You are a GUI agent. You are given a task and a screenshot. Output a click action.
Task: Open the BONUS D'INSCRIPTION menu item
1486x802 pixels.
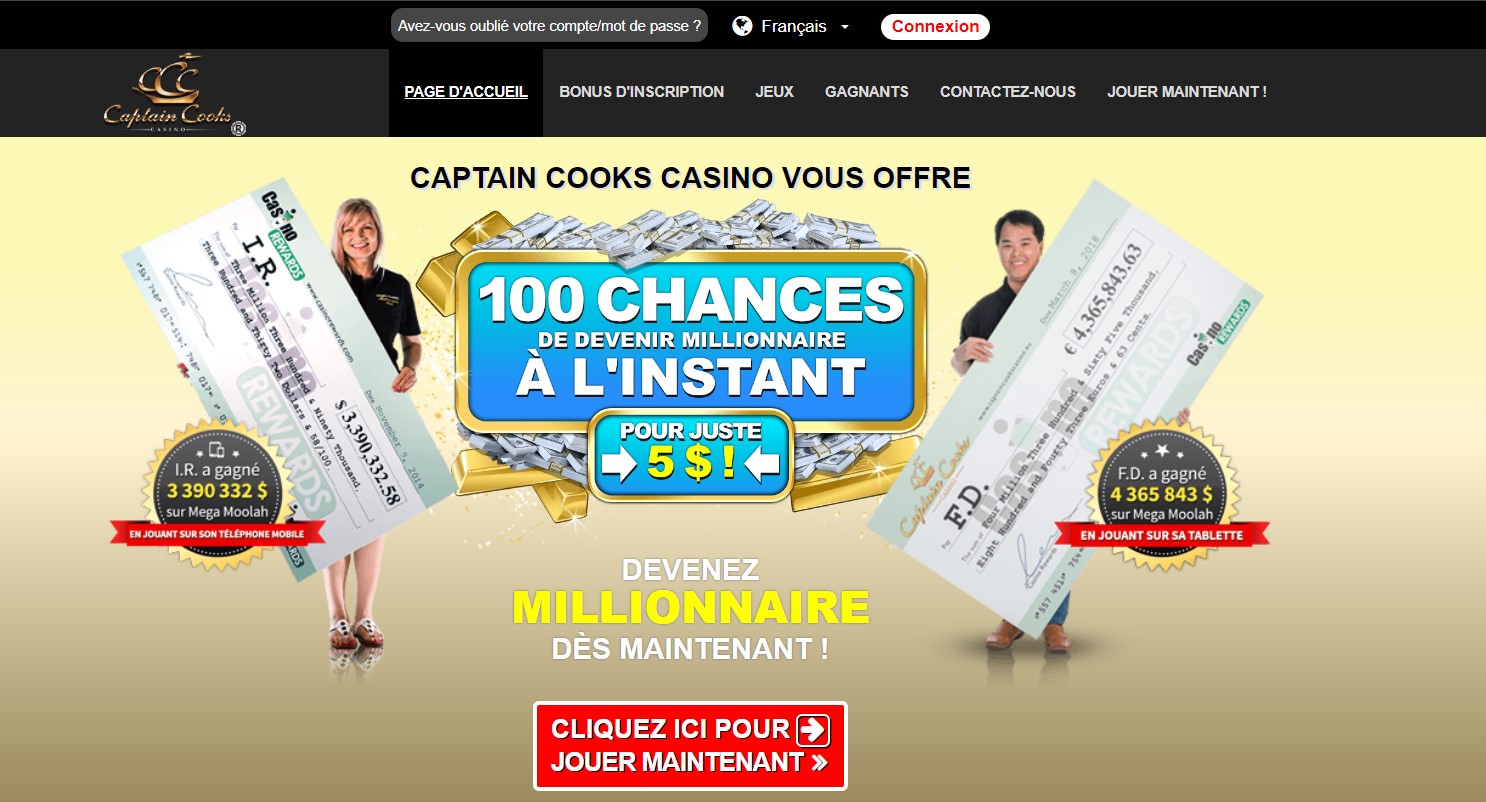[x=641, y=92]
